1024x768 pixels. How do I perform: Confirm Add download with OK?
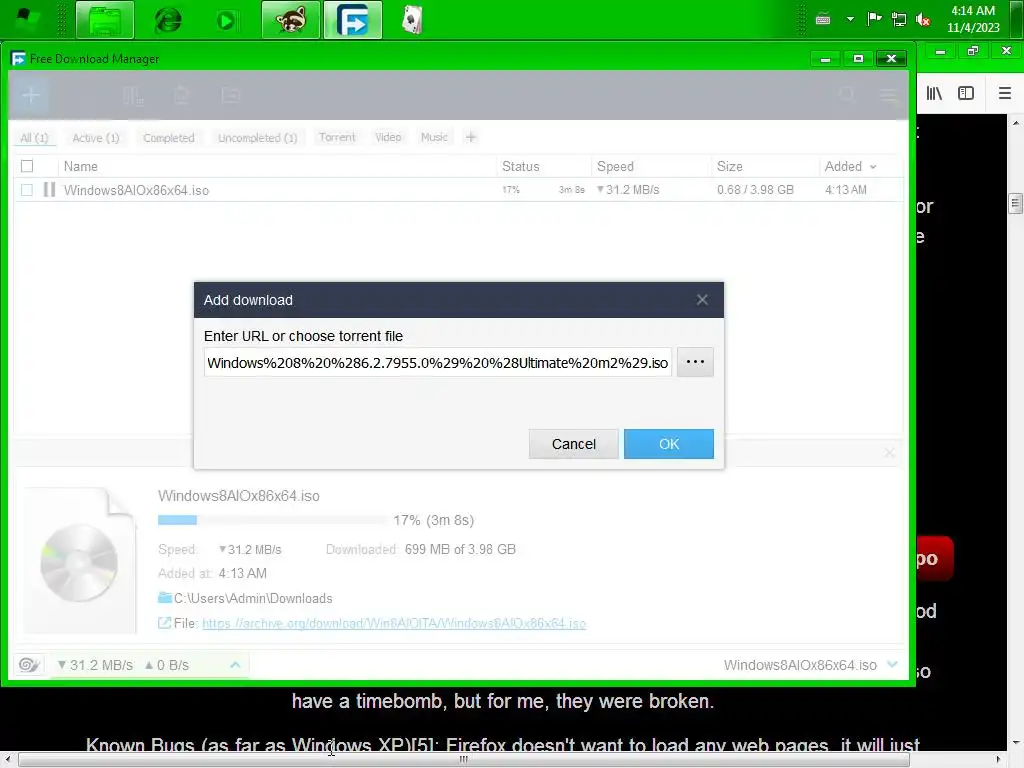(669, 444)
